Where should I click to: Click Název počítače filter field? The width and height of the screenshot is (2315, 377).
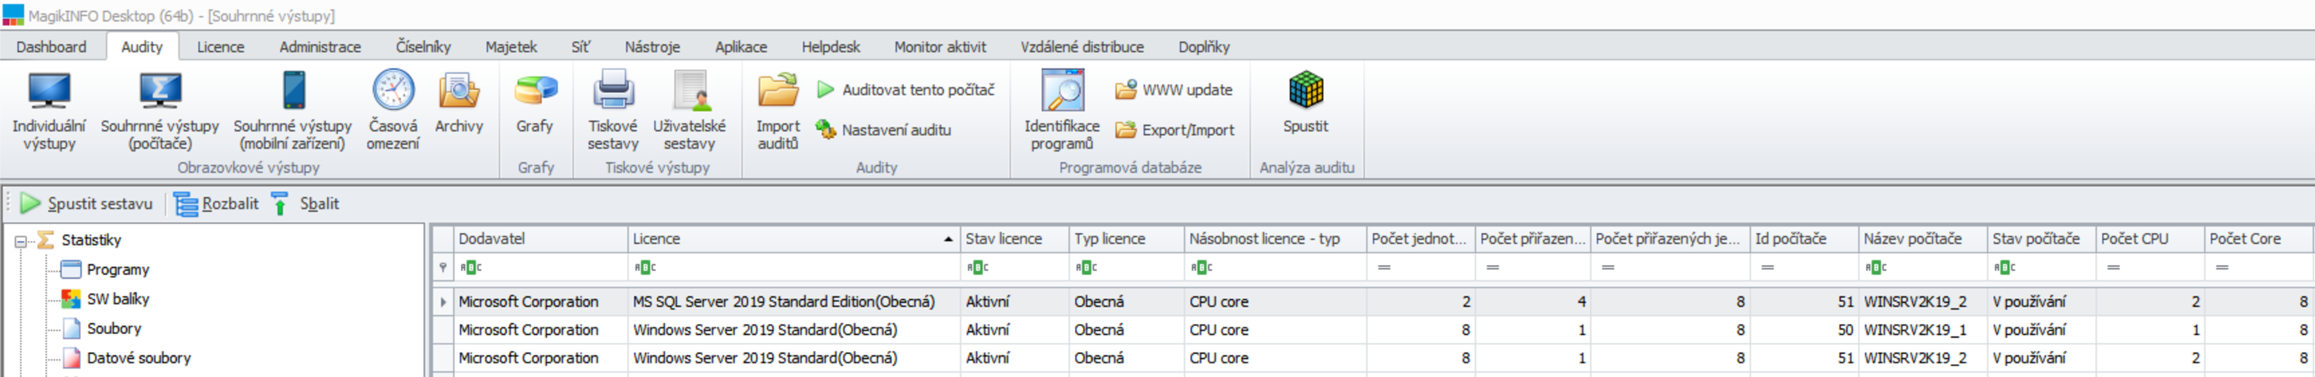click(x=1923, y=268)
